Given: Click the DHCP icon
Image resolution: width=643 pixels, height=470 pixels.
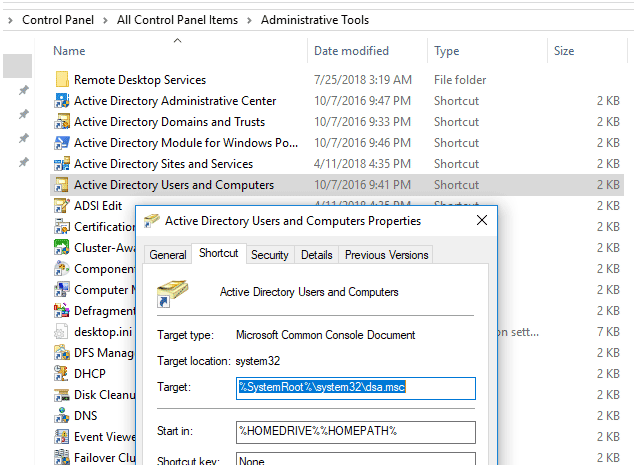Looking at the screenshot, I should click(x=62, y=373).
